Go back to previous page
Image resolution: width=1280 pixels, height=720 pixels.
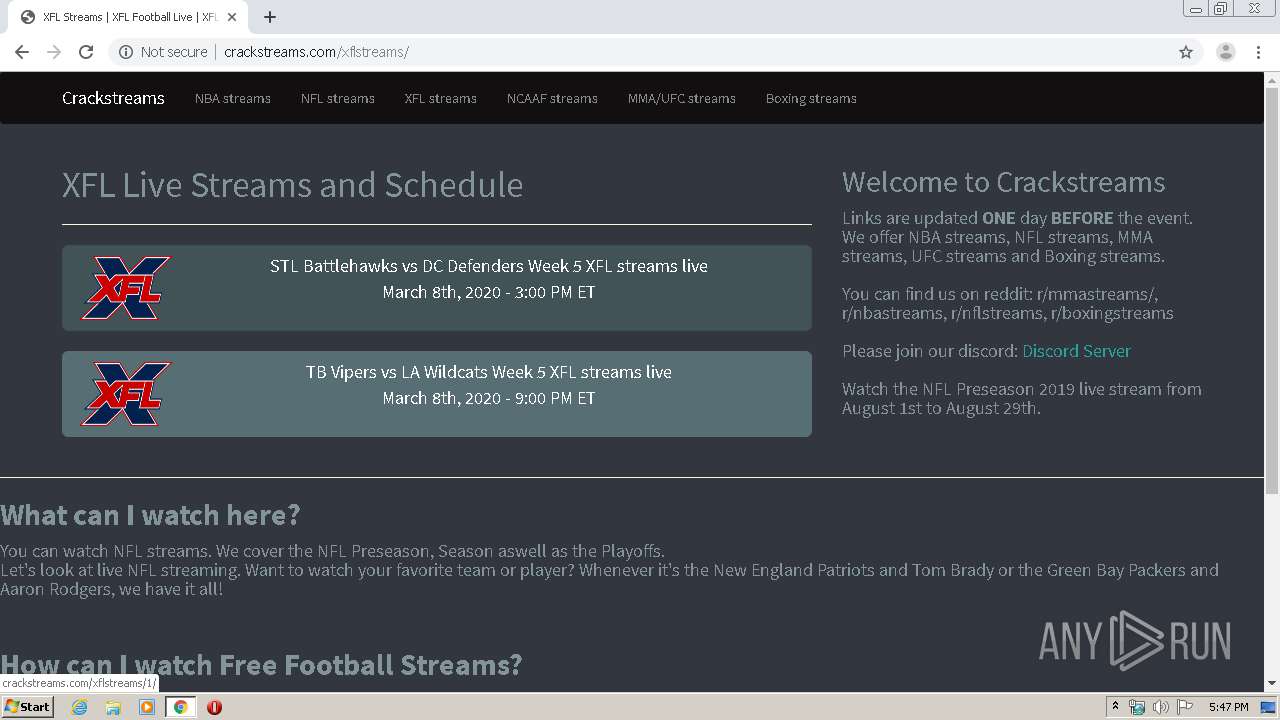[x=22, y=52]
